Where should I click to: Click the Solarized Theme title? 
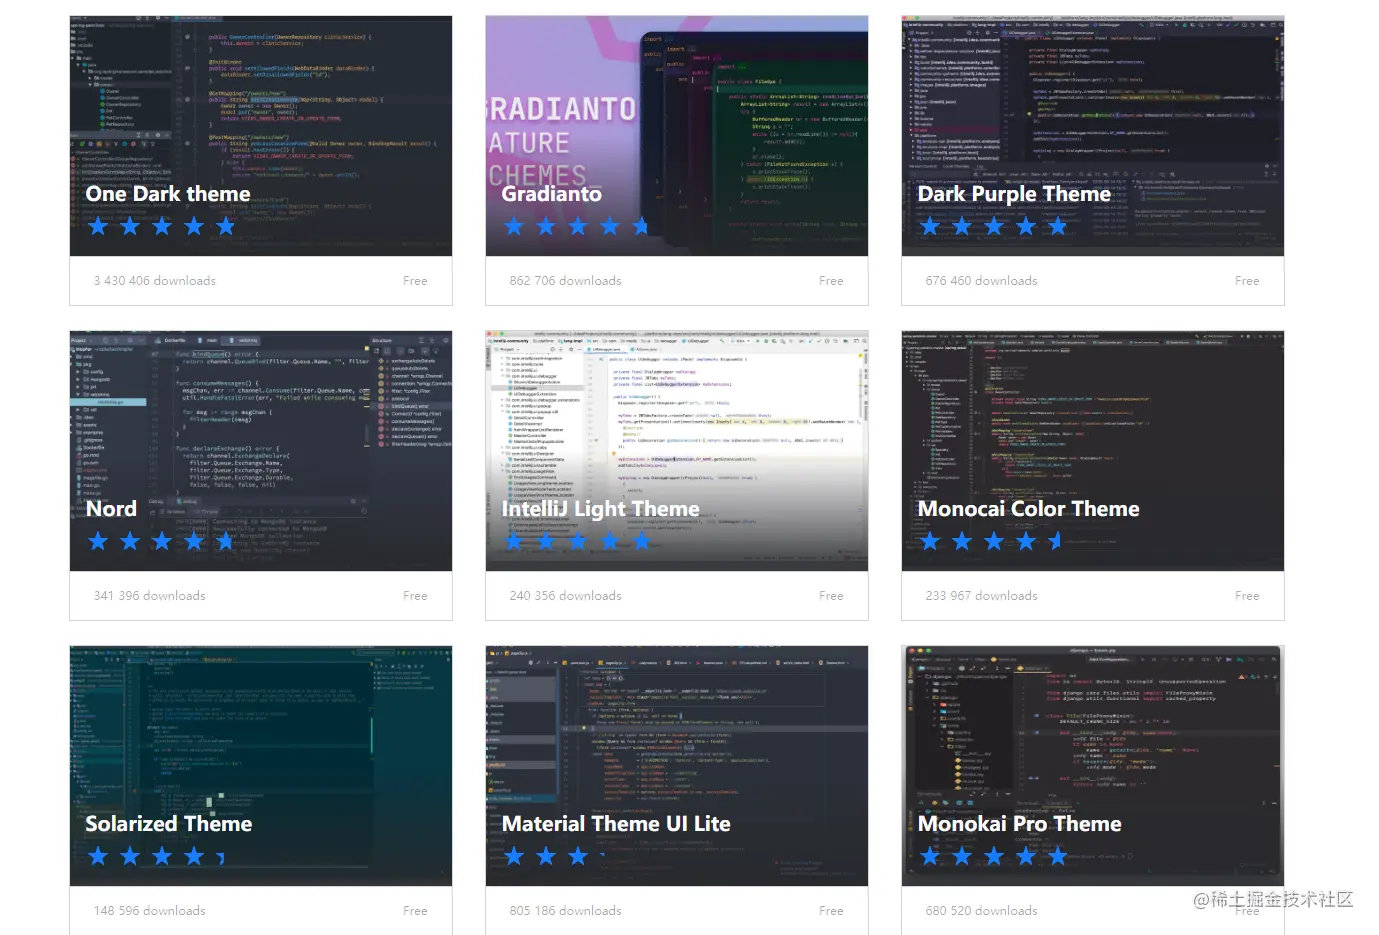coord(168,824)
